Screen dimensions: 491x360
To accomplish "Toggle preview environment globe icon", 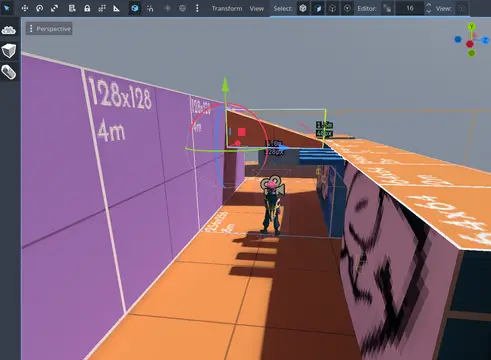I will coord(182,8).
